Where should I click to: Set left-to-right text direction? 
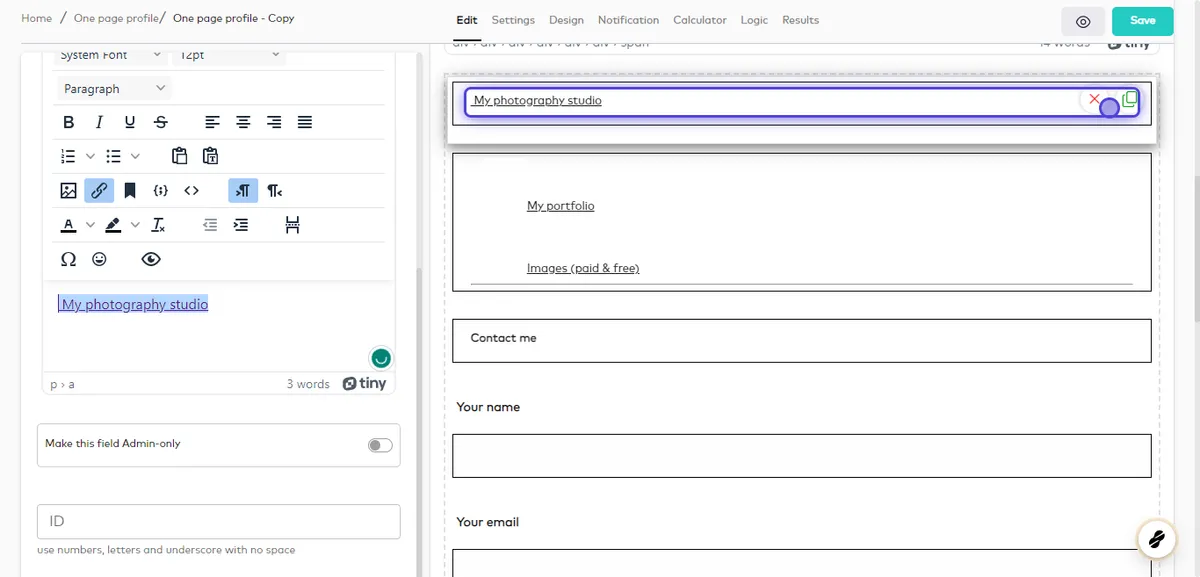(243, 190)
